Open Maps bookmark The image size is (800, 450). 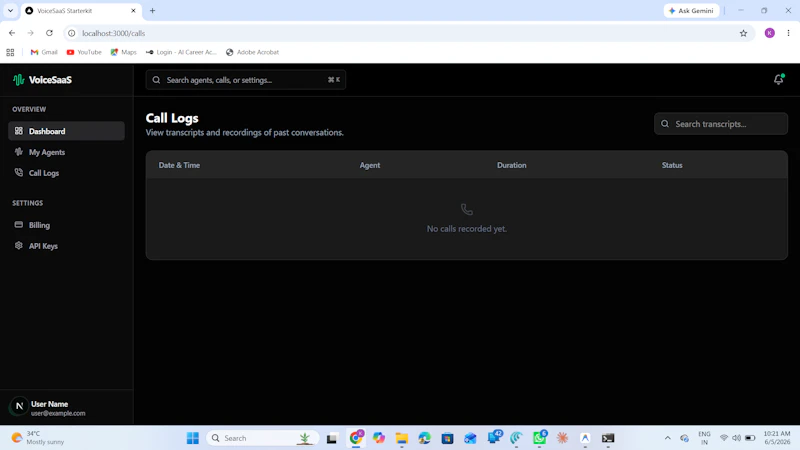point(123,52)
